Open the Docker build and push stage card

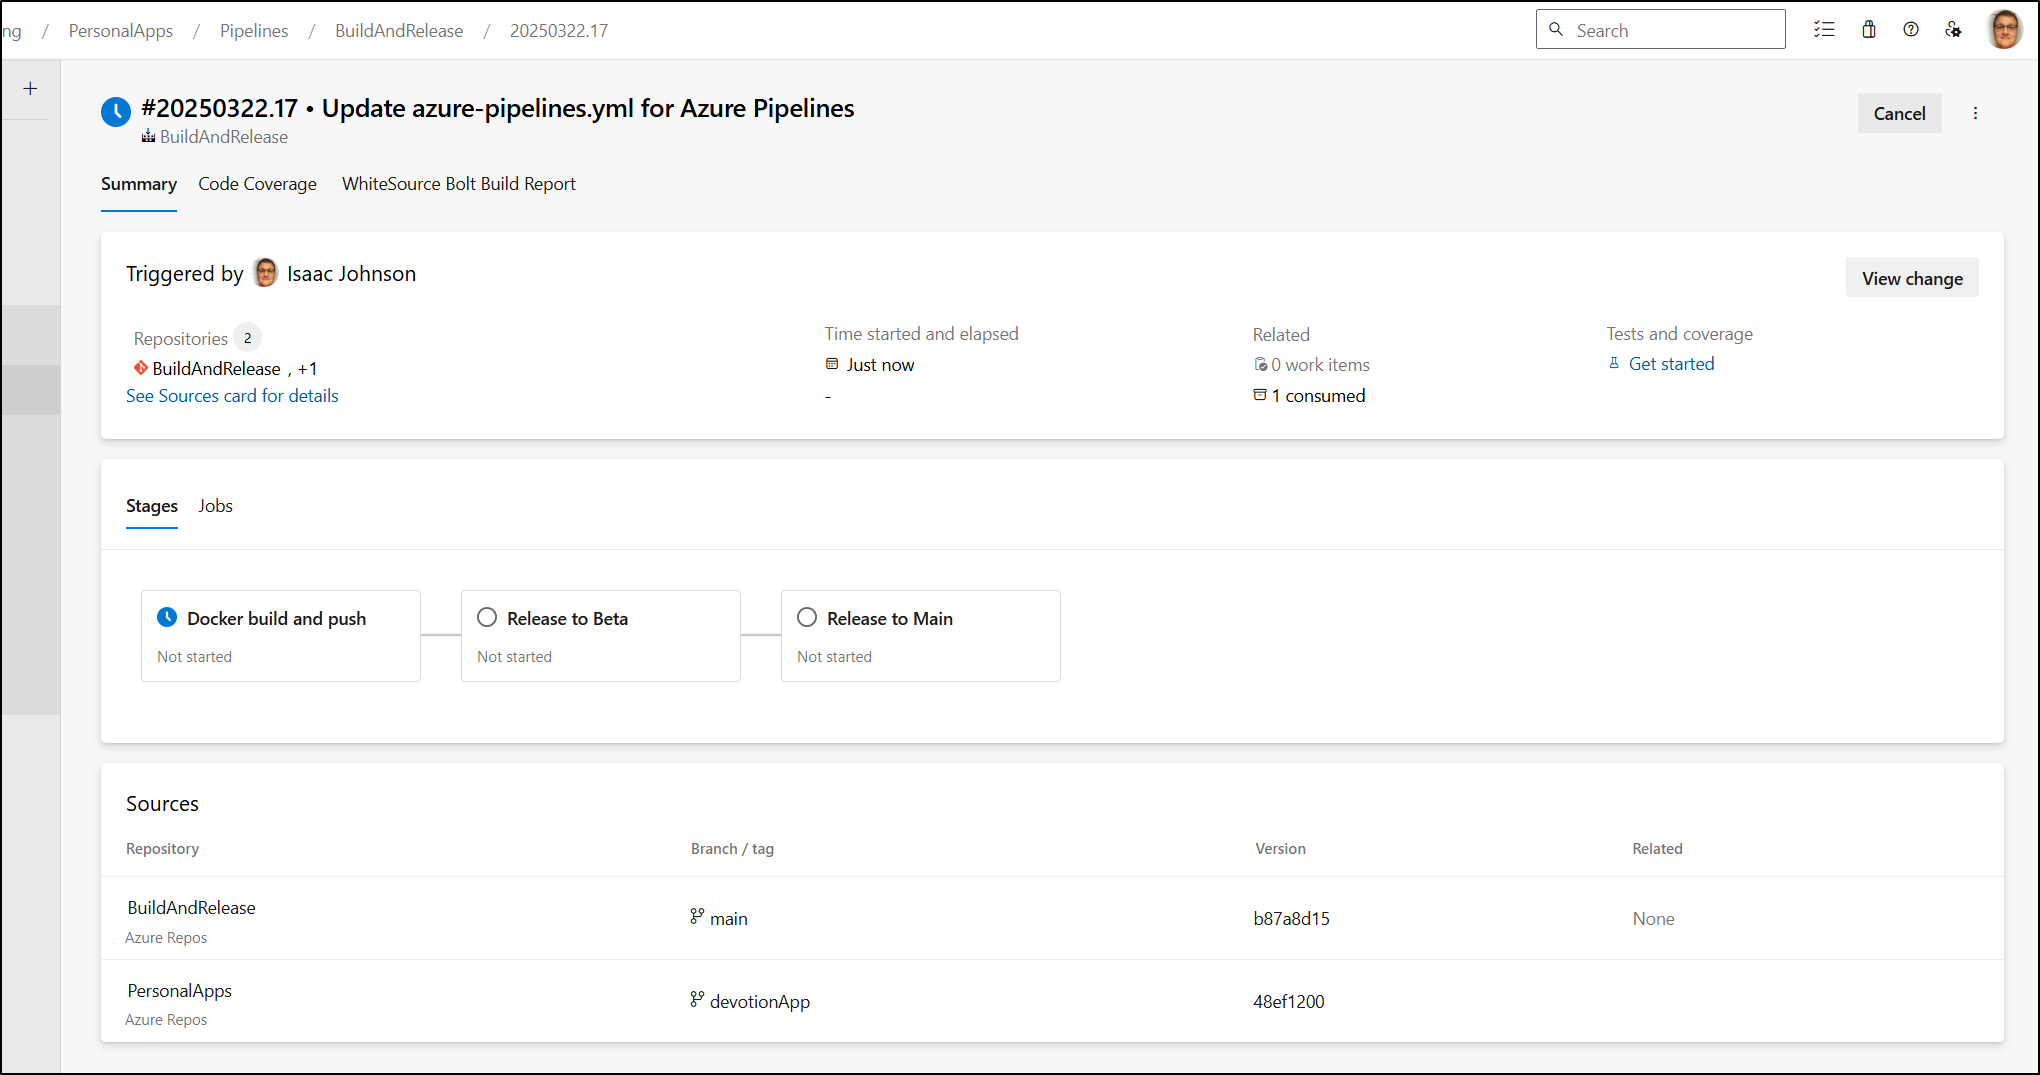281,636
